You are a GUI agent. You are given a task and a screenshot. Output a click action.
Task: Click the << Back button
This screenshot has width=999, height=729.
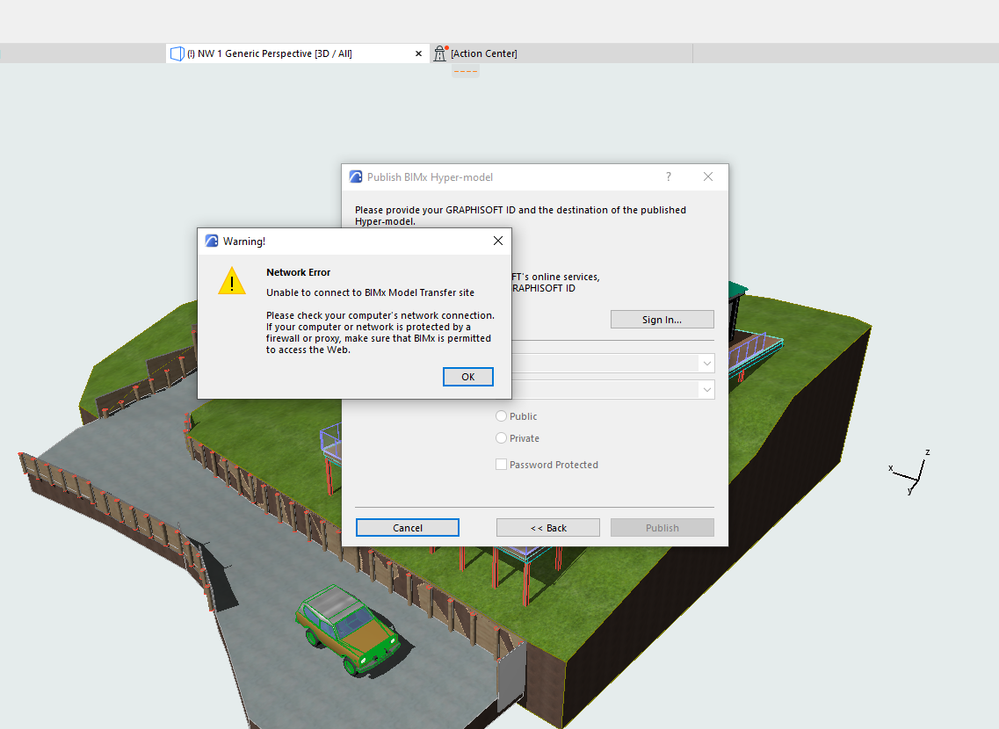click(x=548, y=528)
